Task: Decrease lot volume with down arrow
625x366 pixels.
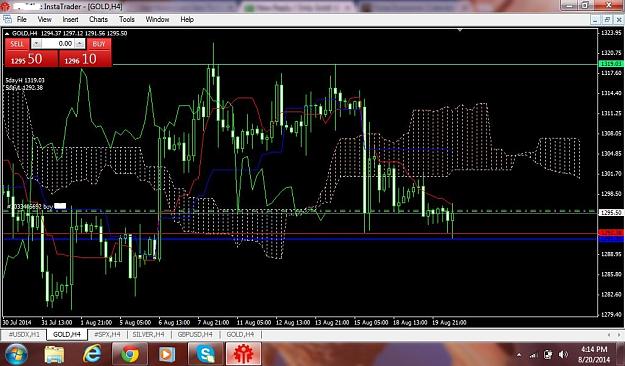Action: (36, 44)
